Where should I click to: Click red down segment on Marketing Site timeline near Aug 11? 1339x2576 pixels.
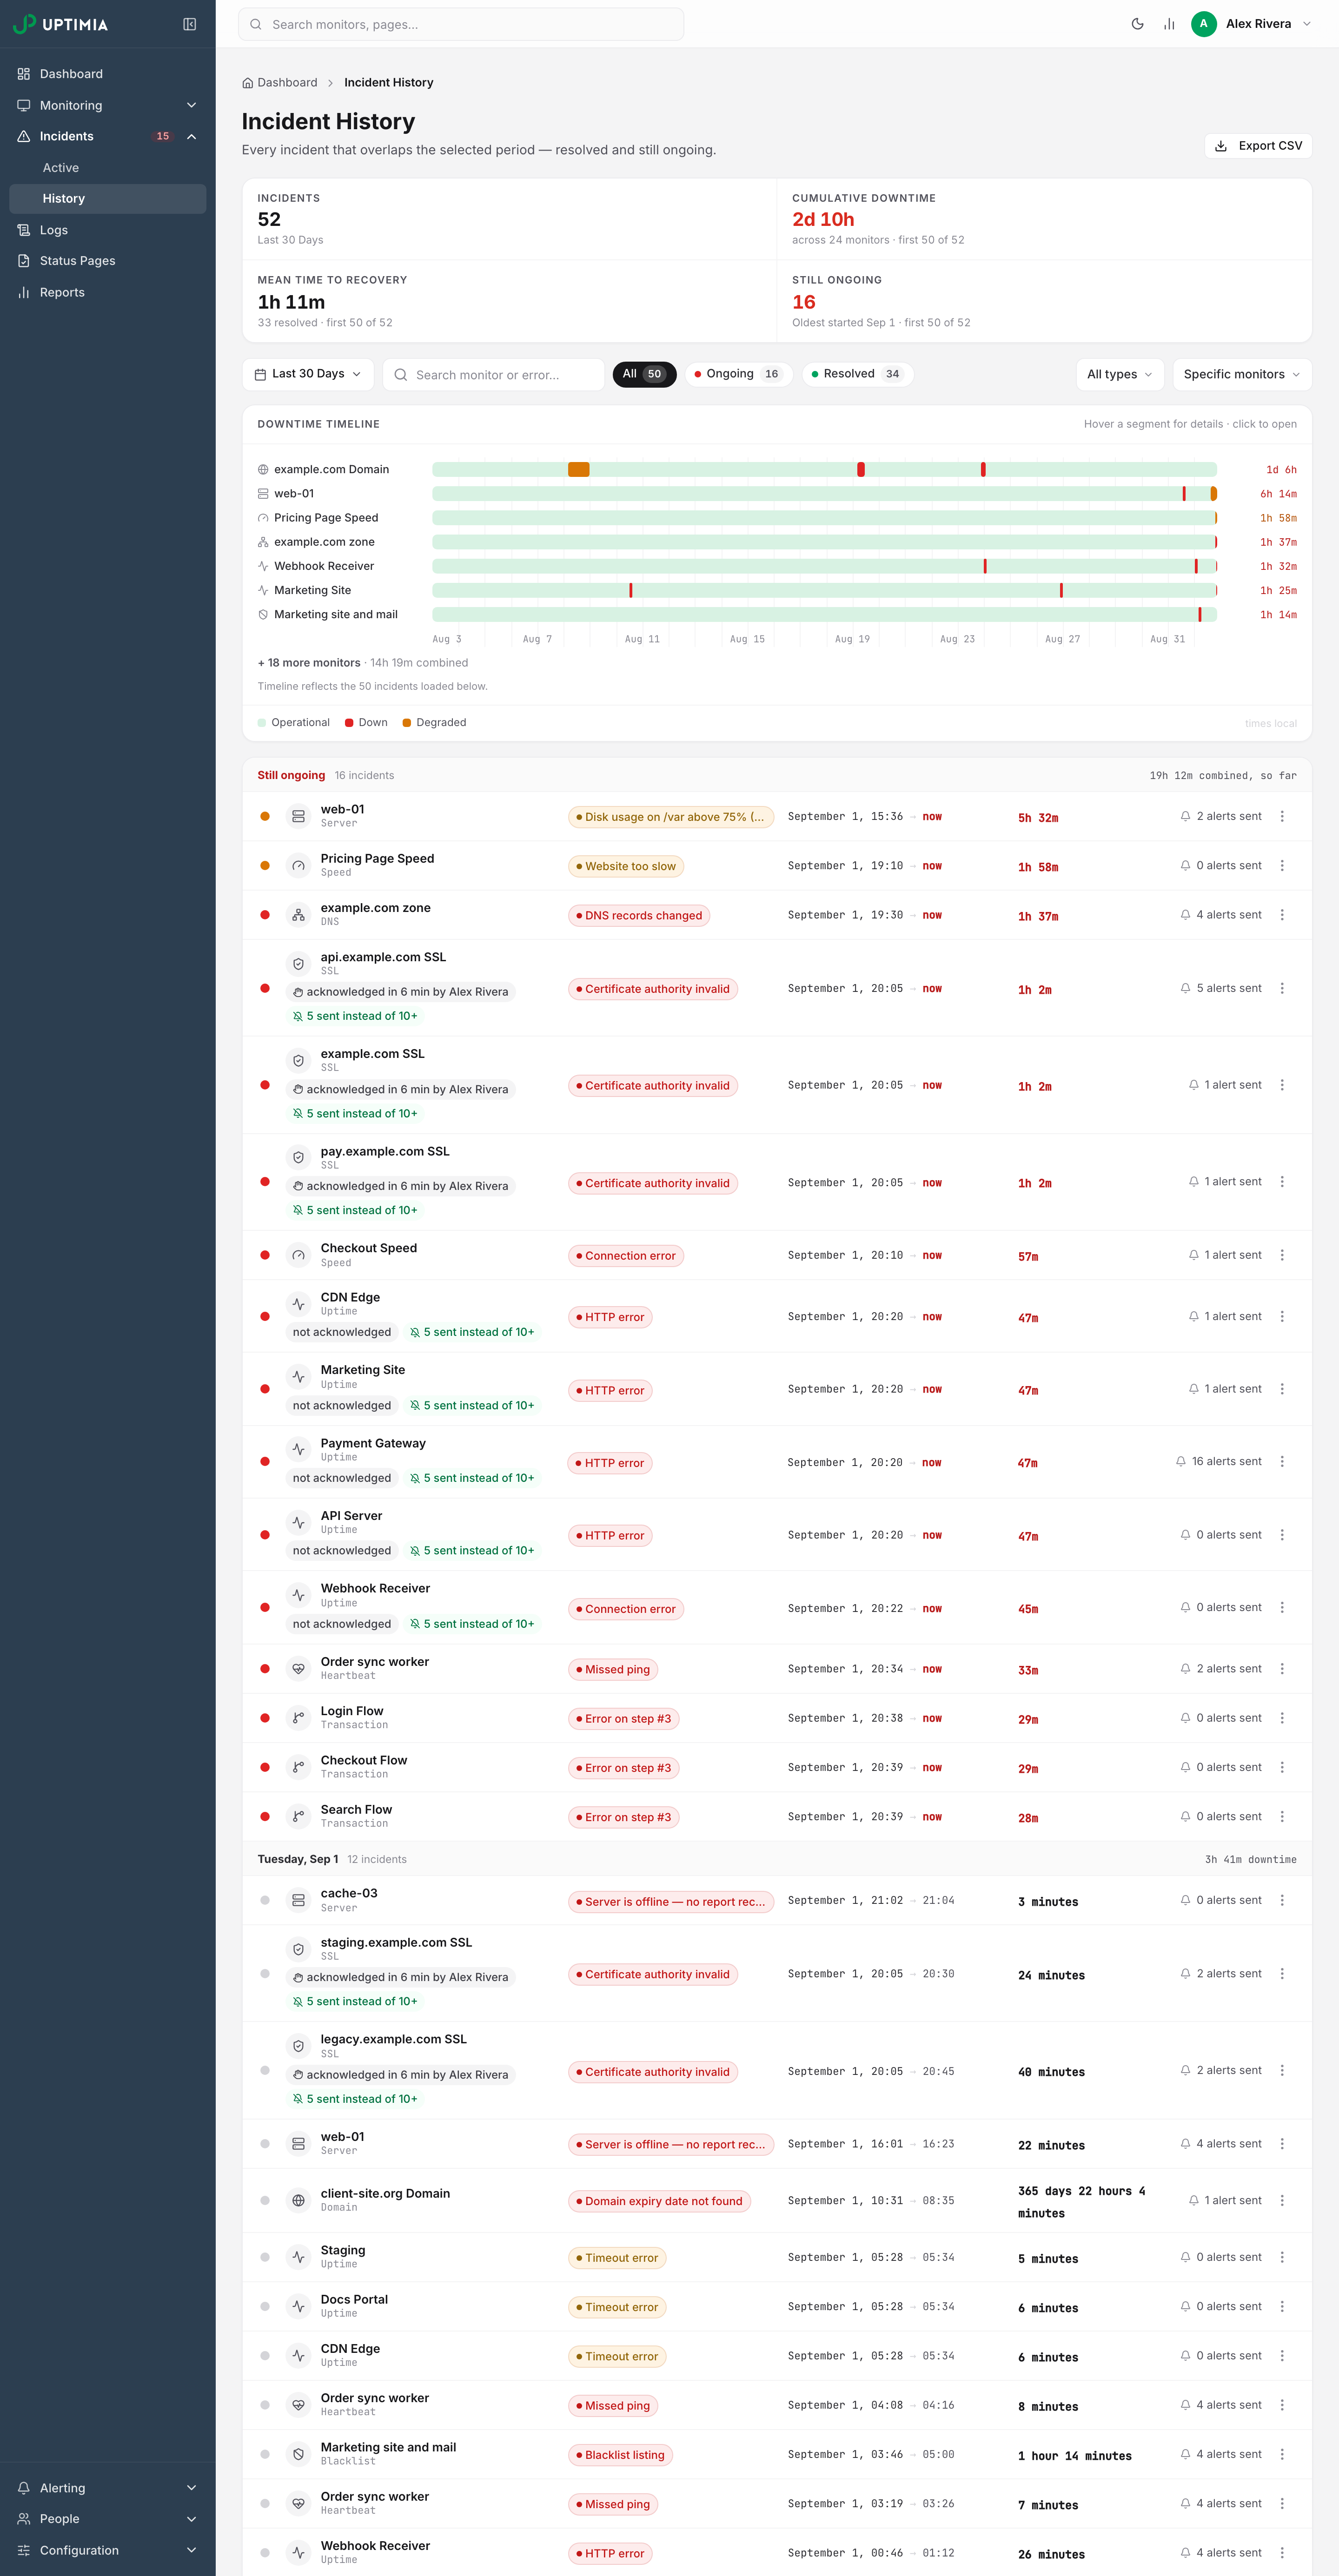pos(630,590)
